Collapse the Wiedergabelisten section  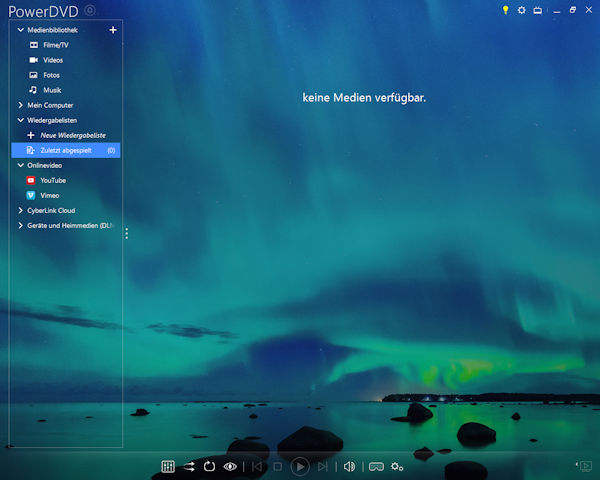click(x=21, y=120)
